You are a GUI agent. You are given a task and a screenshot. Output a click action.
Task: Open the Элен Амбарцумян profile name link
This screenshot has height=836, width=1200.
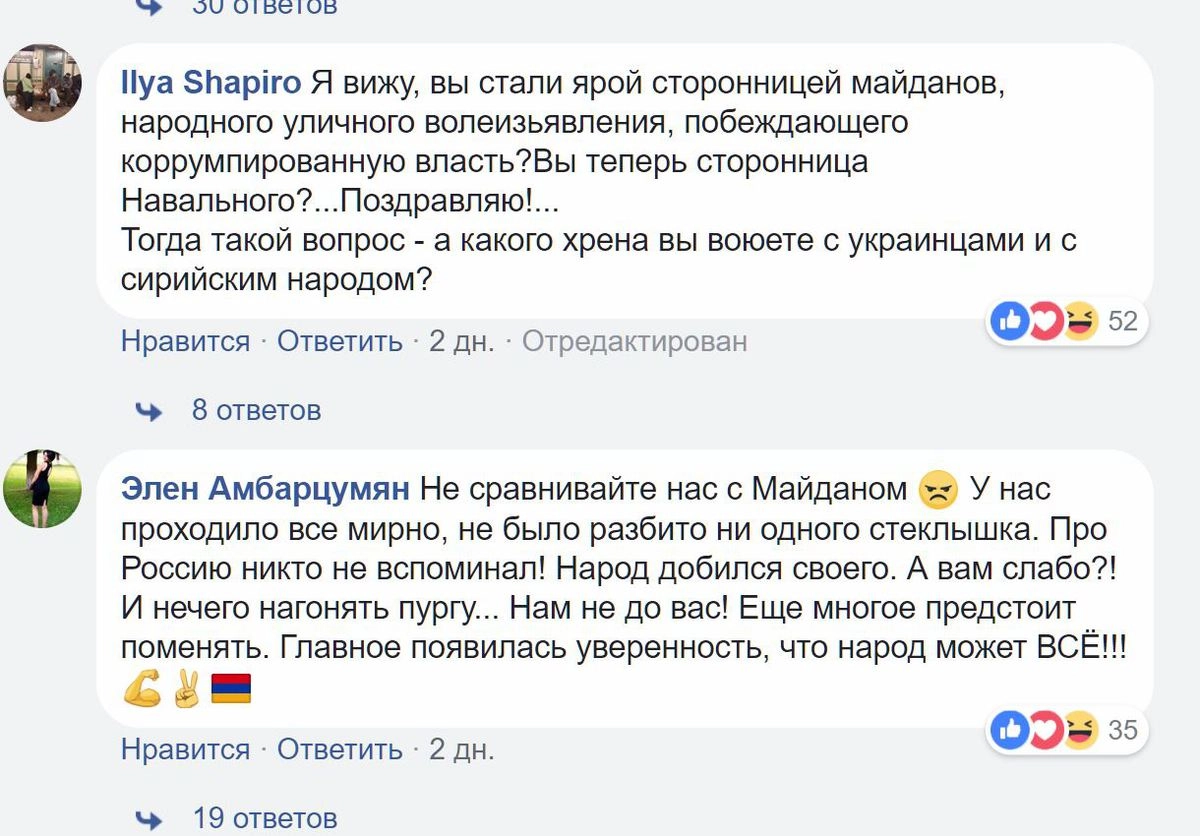(265, 489)
